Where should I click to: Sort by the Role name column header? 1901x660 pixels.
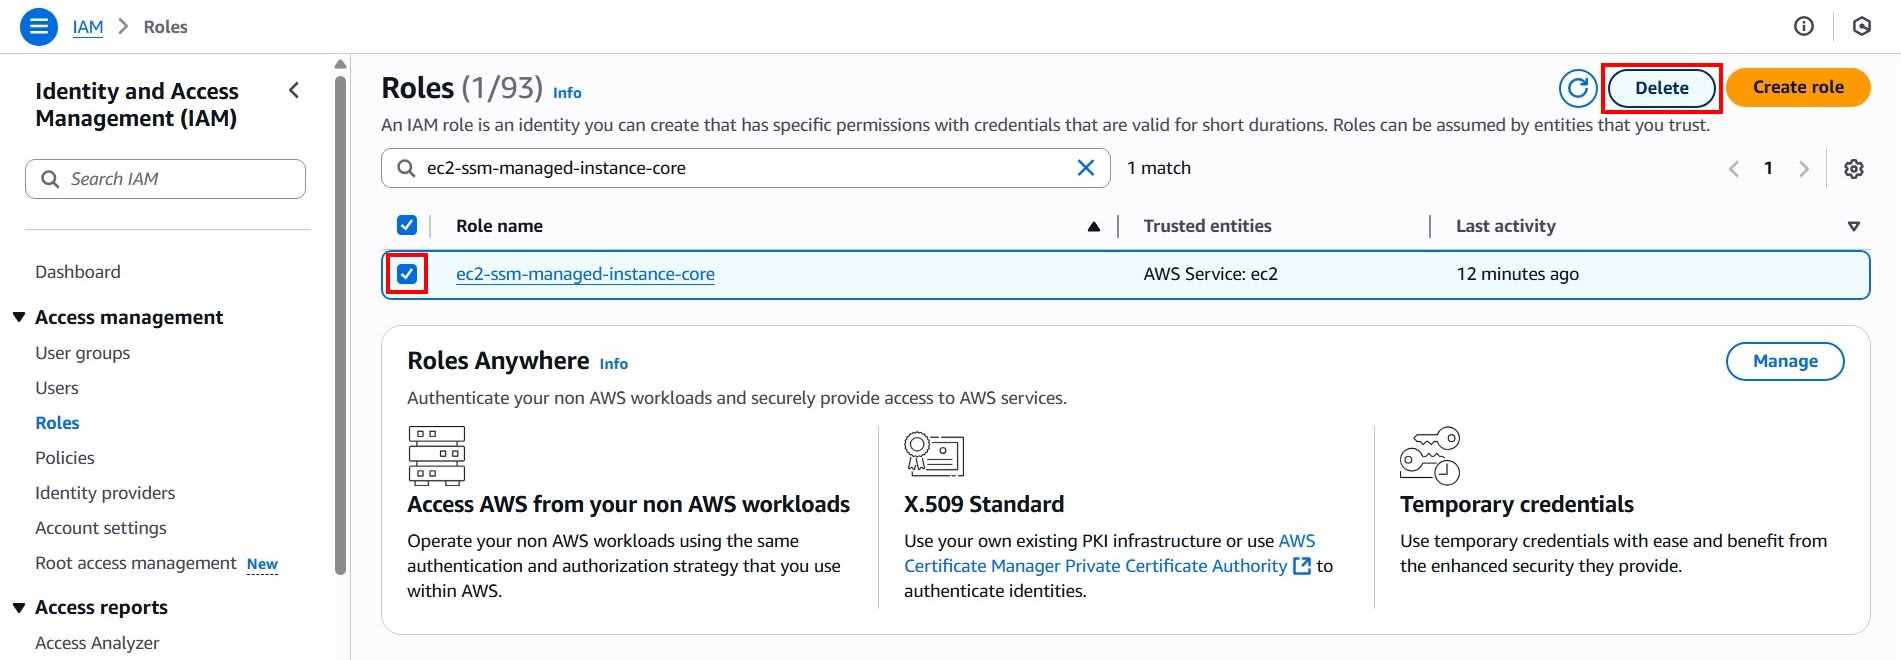tap(499, 226)
